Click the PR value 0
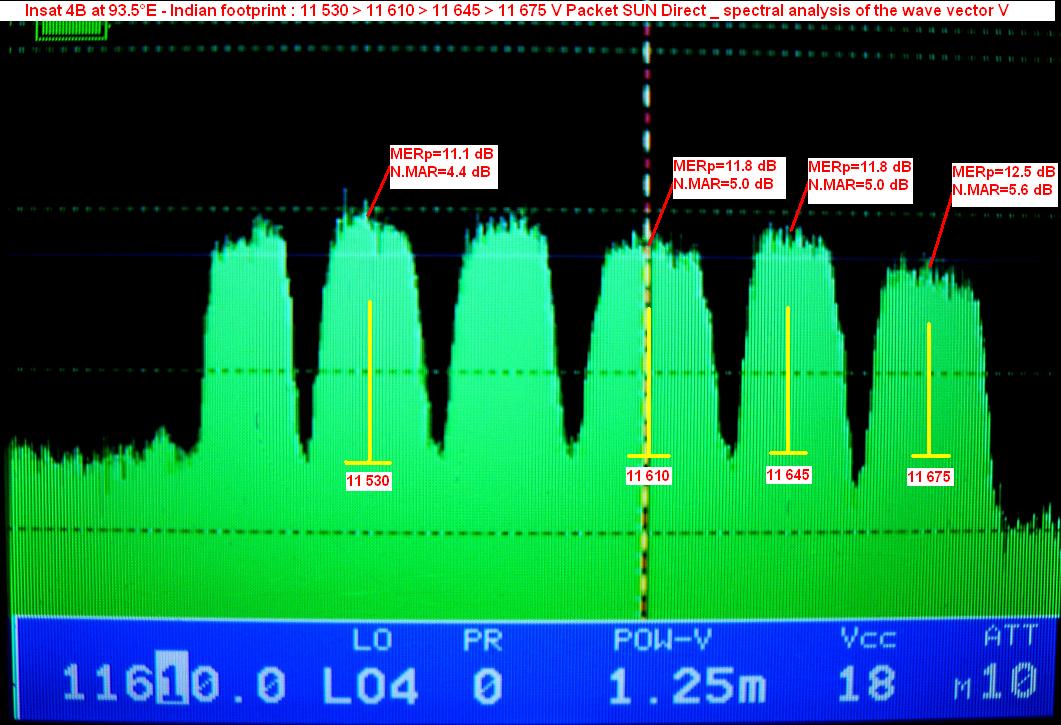1061x725 pixels. pos(486,687)
